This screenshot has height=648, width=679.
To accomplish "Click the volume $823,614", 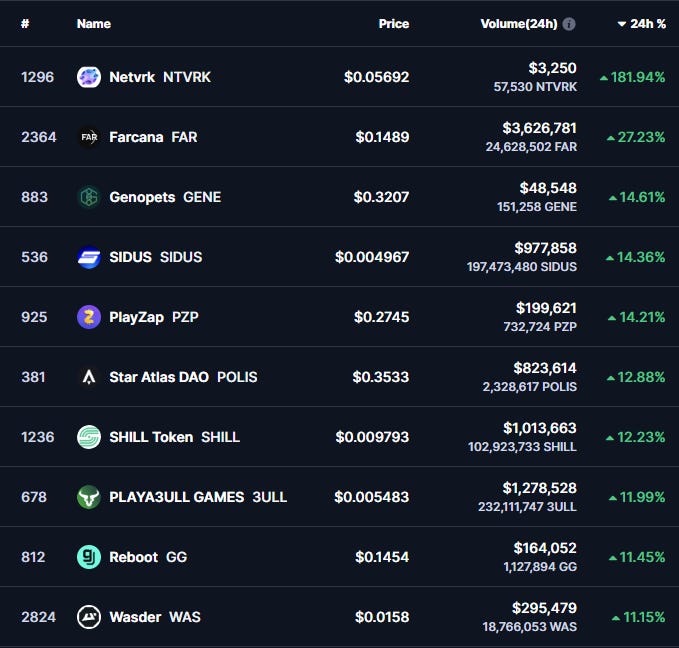I will [545, 368].
